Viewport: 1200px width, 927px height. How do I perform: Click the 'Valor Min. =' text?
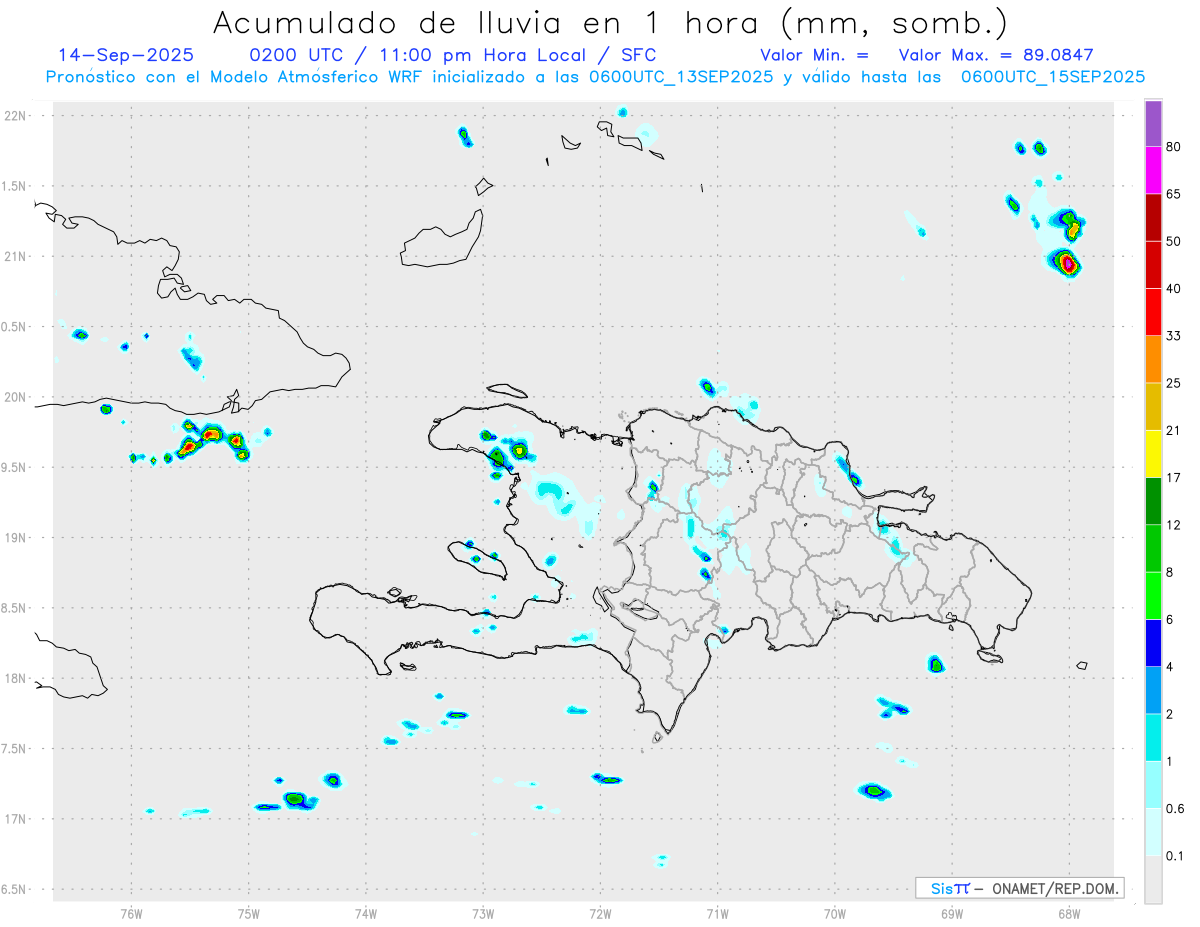click(x=814, y=54)
